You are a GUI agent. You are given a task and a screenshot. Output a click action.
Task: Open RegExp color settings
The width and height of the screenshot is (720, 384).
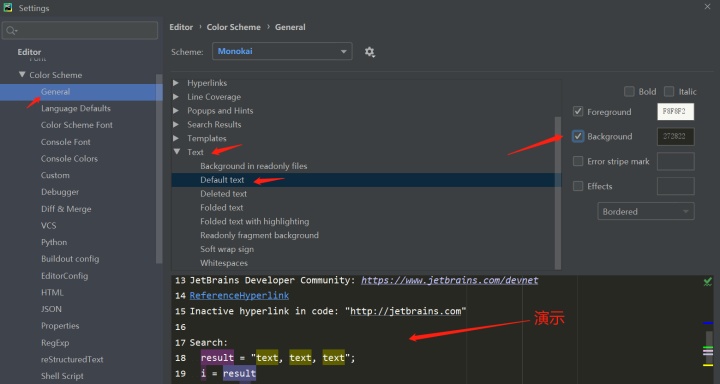pyautogui.click(x=55, y=343)
